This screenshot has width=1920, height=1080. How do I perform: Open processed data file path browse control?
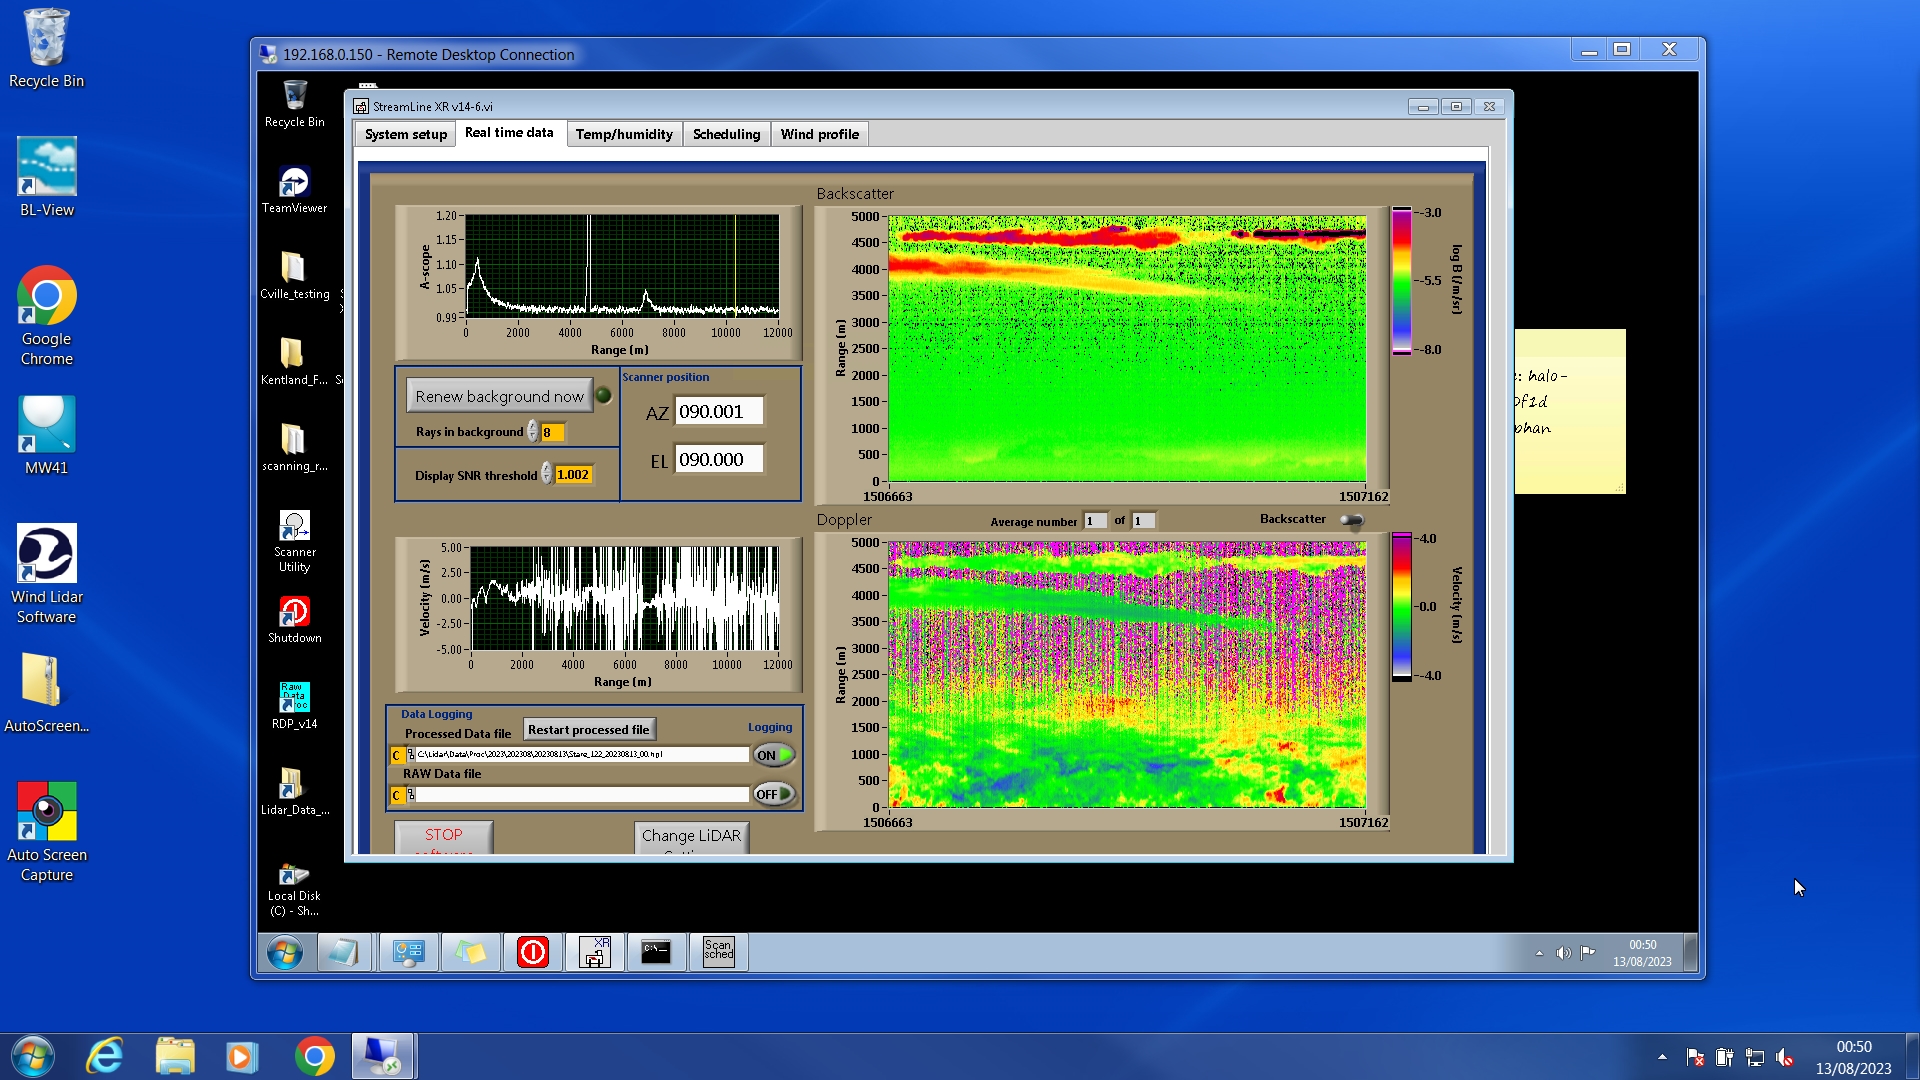(x=398, y=755)
